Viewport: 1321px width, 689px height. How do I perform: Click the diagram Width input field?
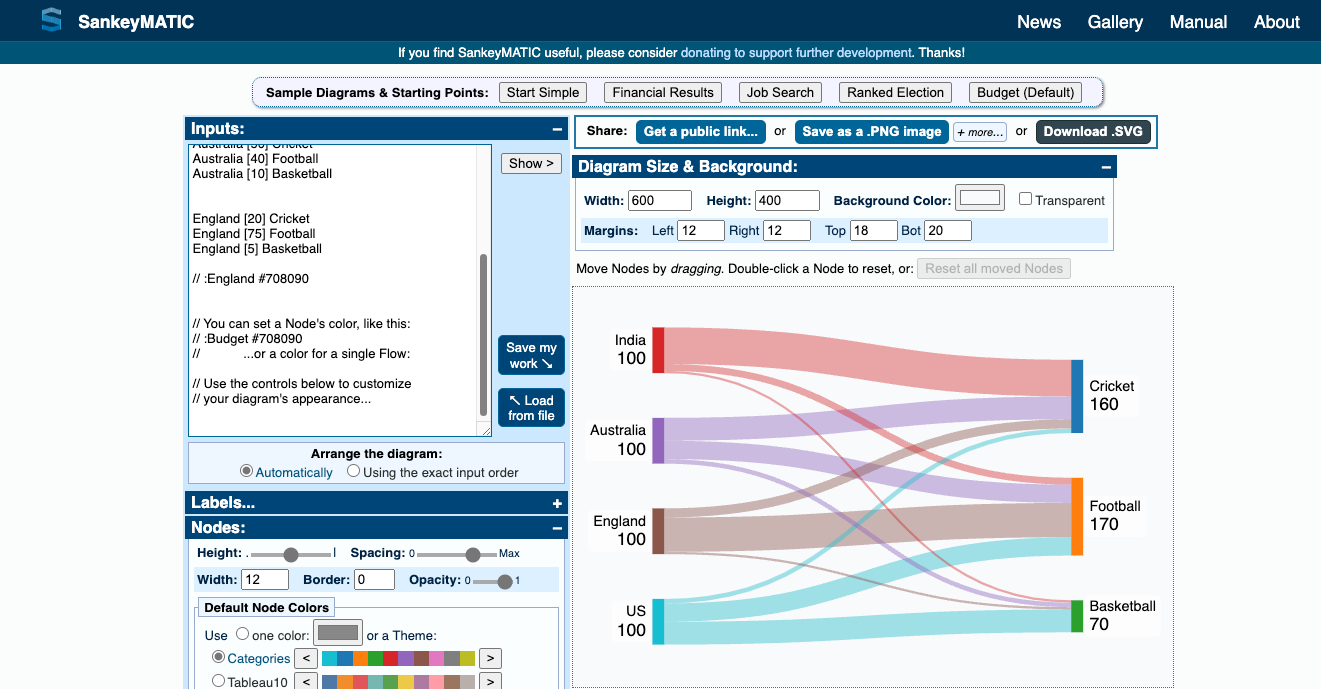click(660, 200)
